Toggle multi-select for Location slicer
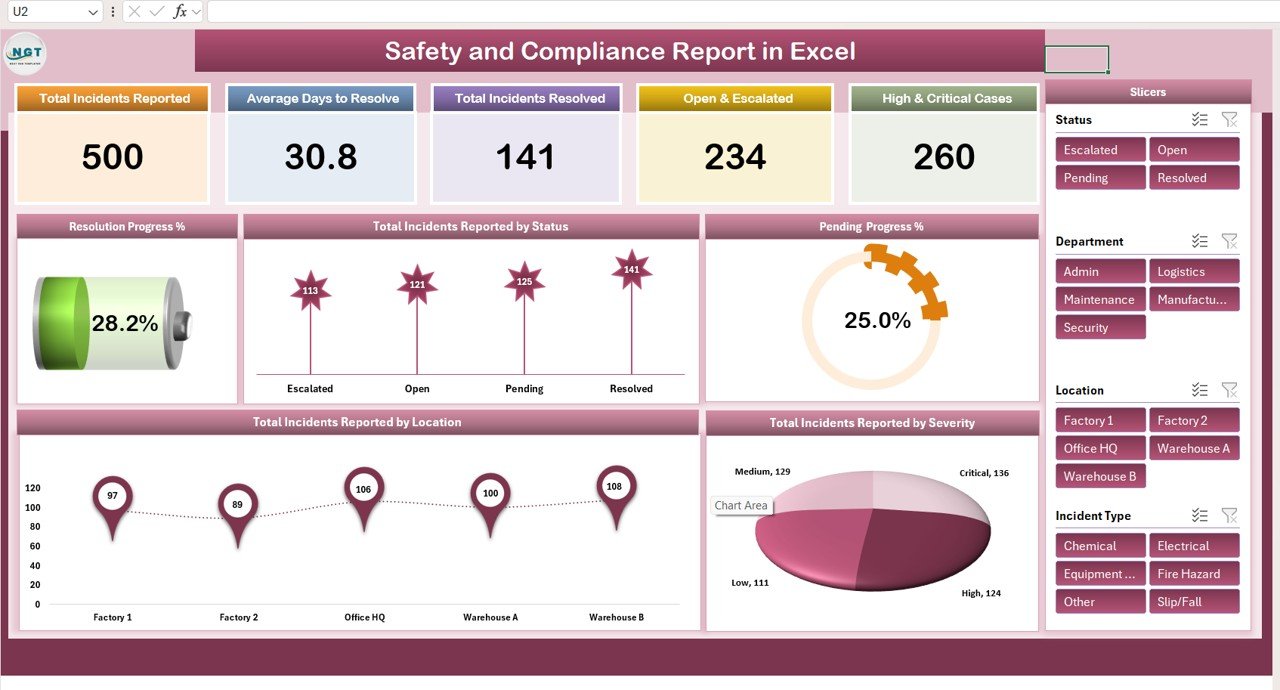 (1200, 390)
